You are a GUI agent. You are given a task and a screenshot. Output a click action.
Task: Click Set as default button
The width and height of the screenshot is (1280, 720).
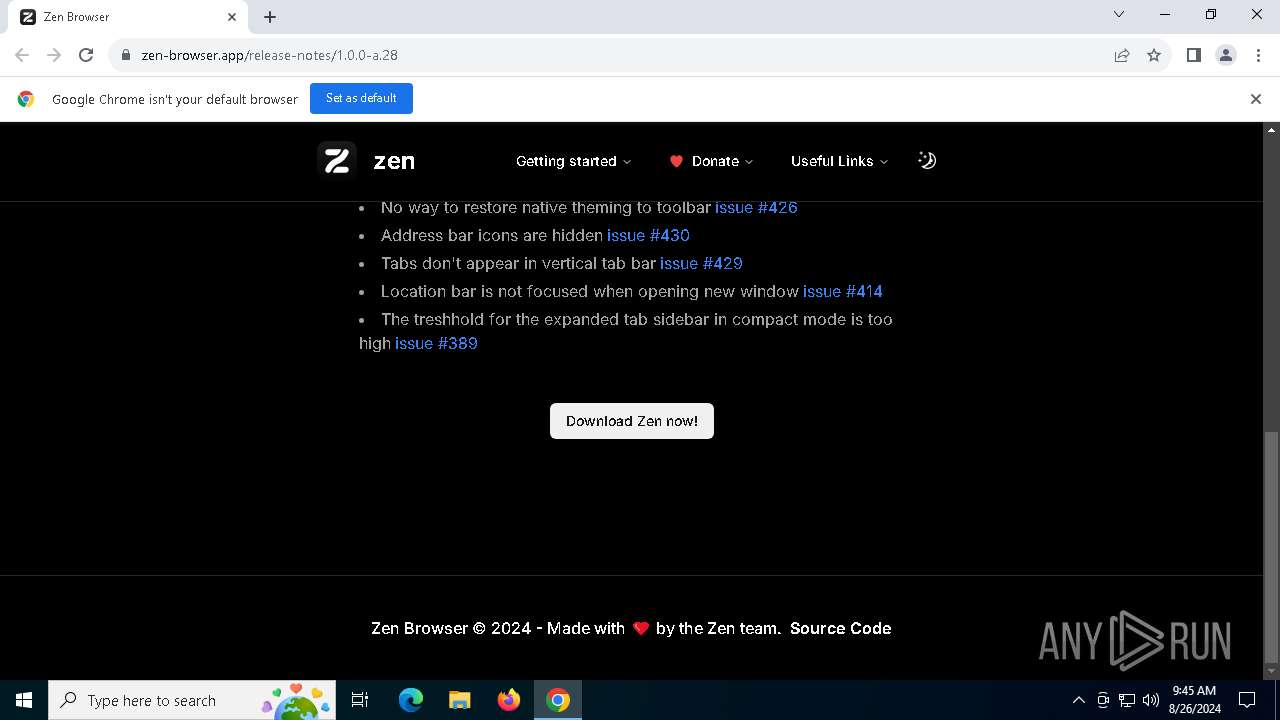361,98
